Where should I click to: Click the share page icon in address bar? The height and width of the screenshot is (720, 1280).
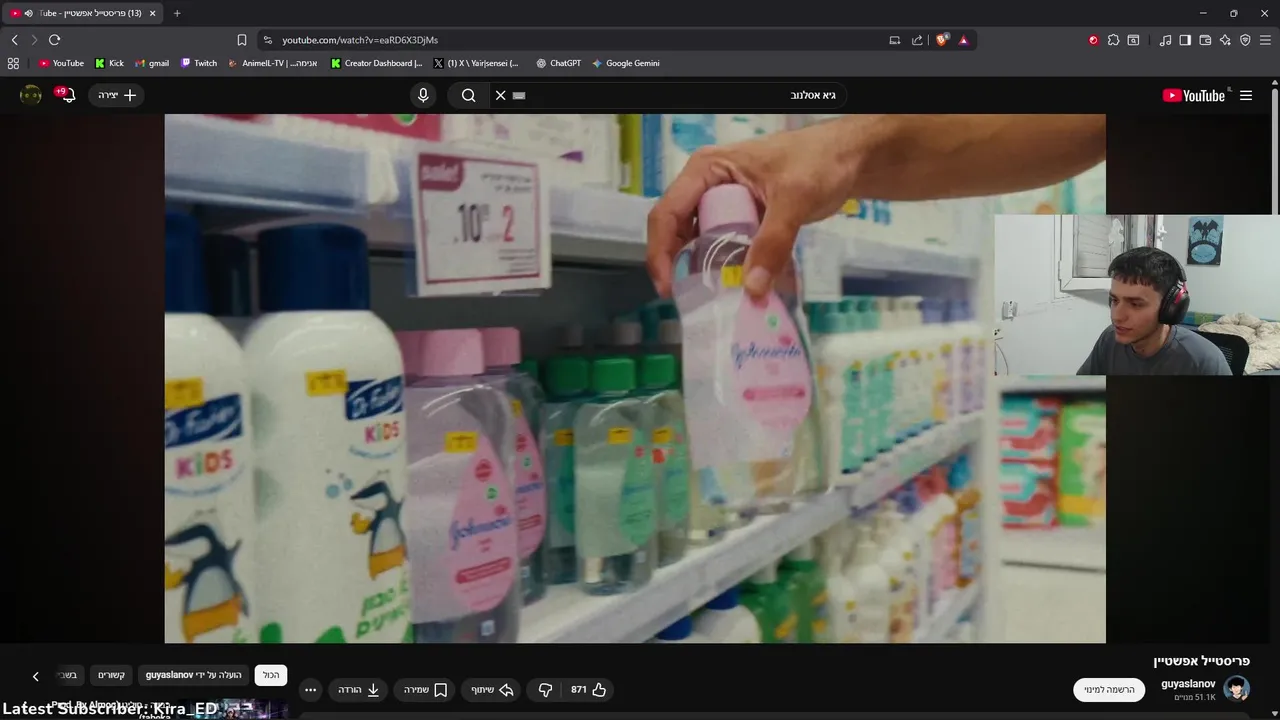917,40
